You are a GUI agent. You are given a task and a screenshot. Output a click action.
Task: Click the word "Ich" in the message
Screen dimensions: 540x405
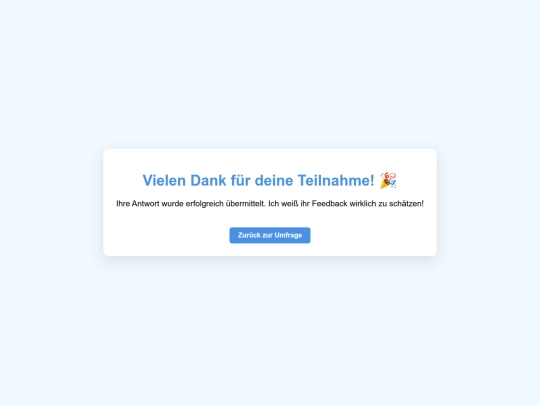(x=273, y=204)
